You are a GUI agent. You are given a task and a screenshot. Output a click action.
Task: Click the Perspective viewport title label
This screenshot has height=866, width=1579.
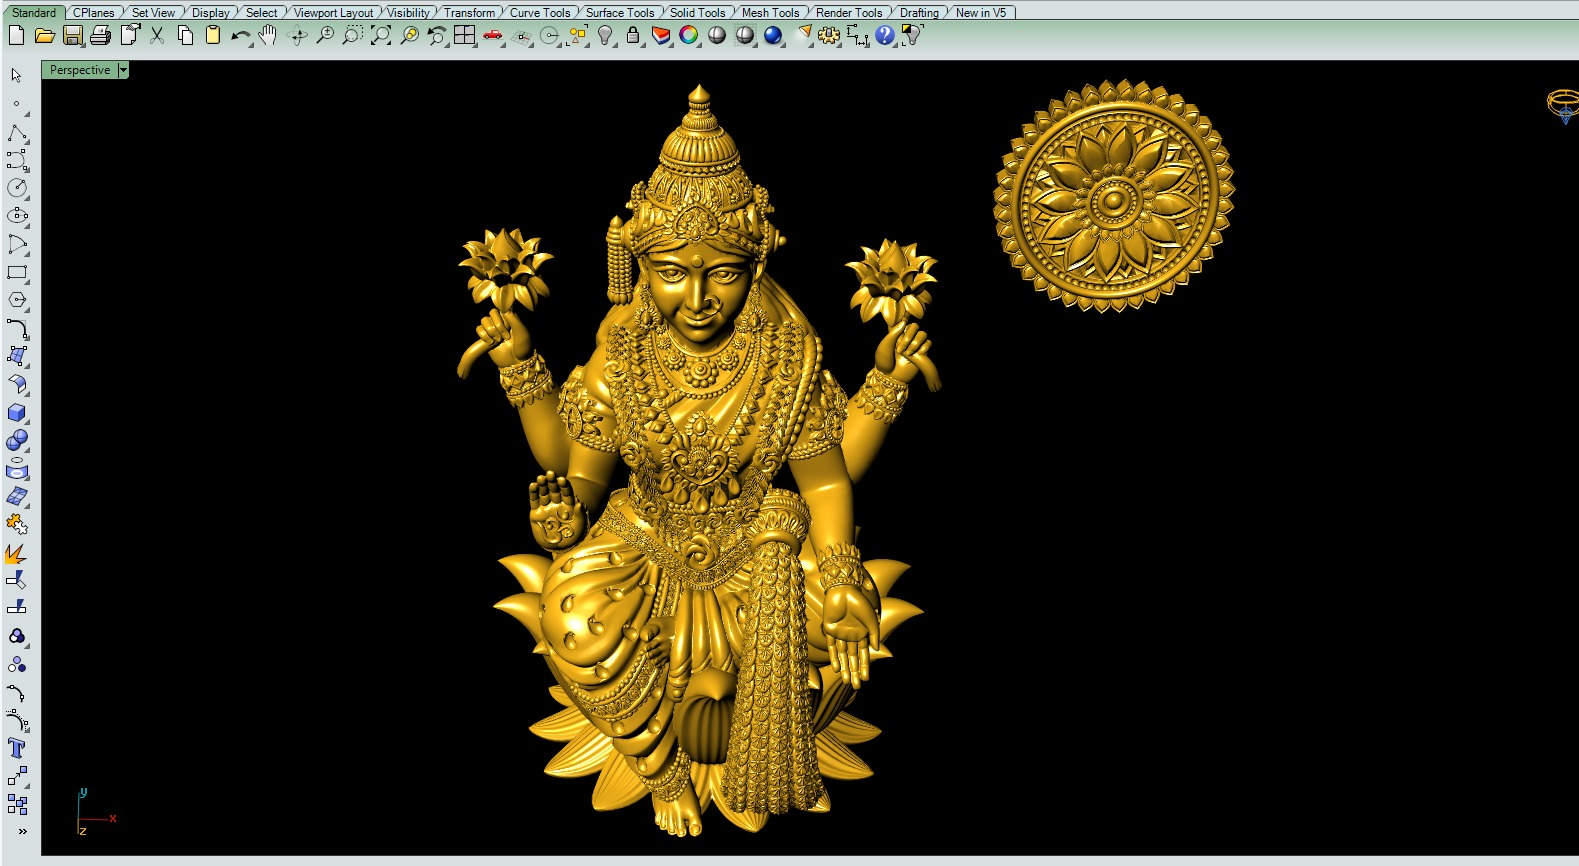(80, 70)
